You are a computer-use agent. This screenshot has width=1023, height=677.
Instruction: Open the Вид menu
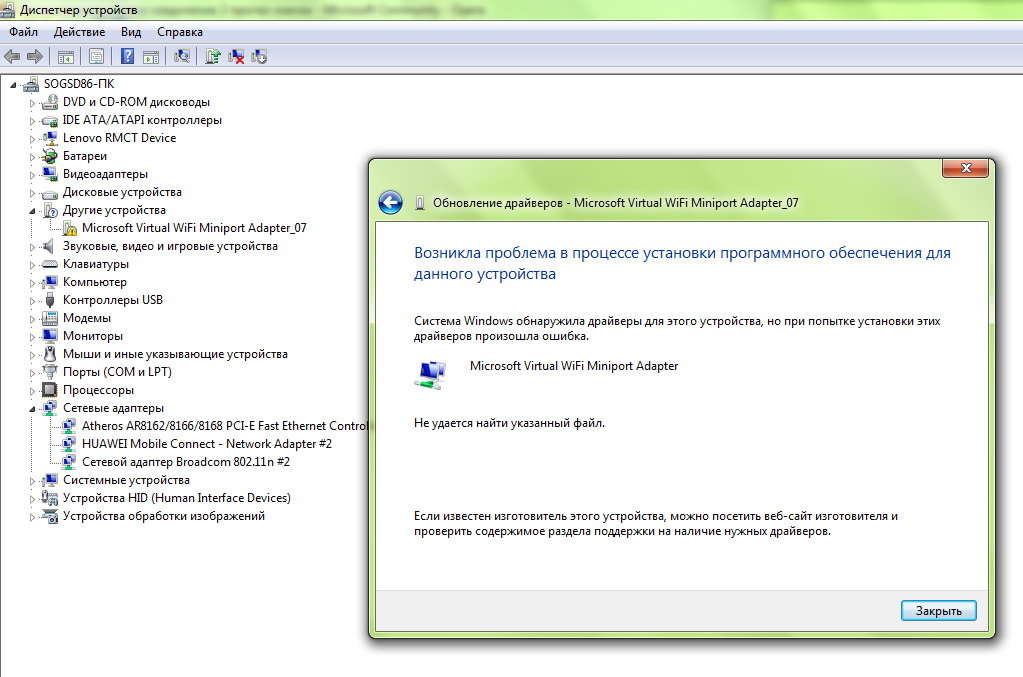pyautogui.click(x=130, y=32)
